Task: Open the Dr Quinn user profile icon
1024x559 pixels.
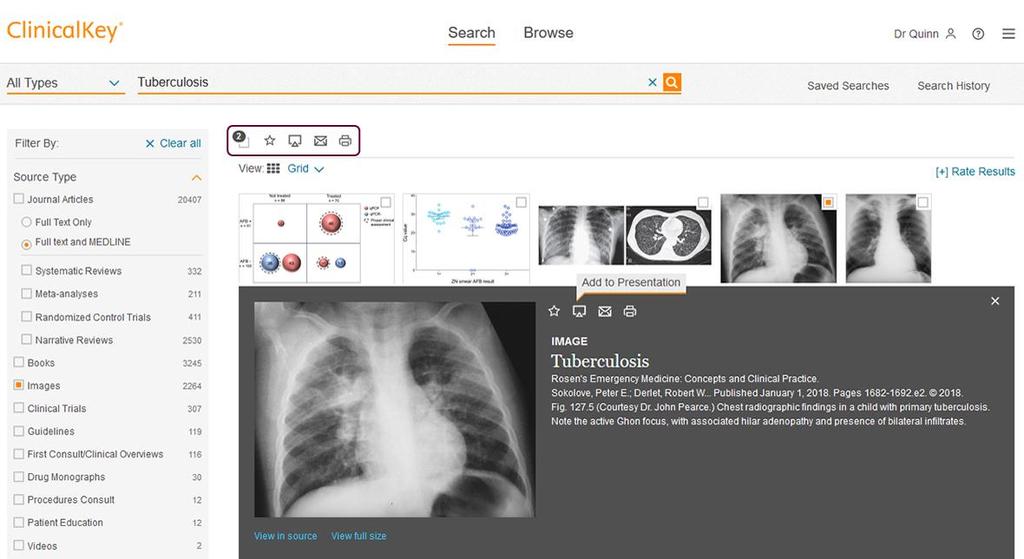Action: click(951, 33)
